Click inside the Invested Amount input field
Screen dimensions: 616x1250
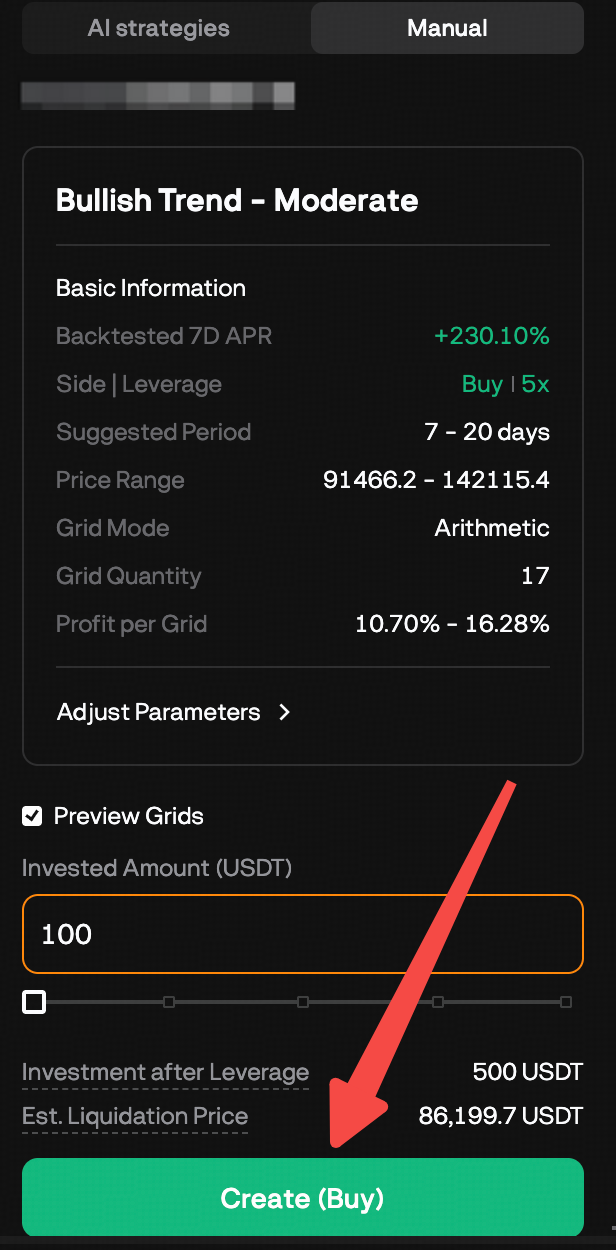click(x=300, y=933)
